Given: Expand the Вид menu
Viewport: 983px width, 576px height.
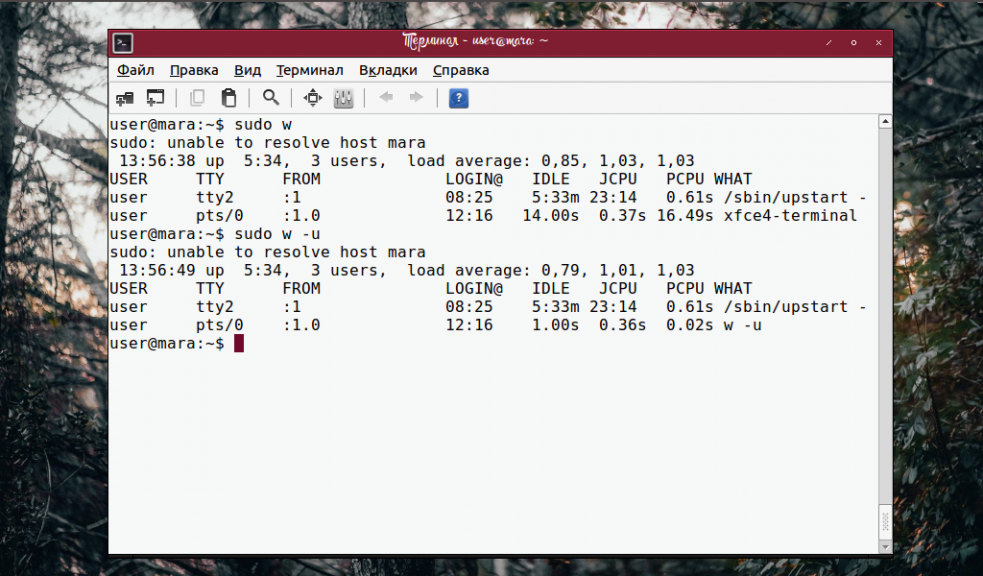Looking at the screenshot, I should tap(247, 70).
